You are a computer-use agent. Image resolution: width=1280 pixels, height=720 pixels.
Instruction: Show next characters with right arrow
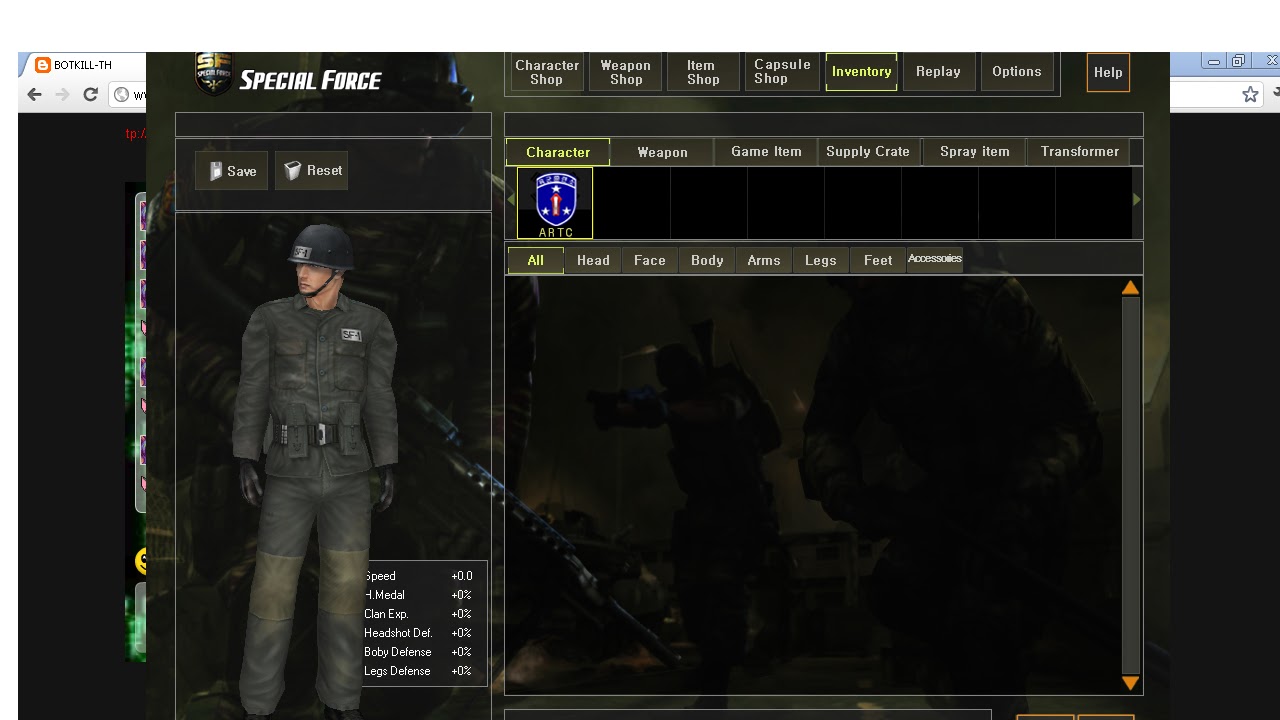(x=1136, y=200)
